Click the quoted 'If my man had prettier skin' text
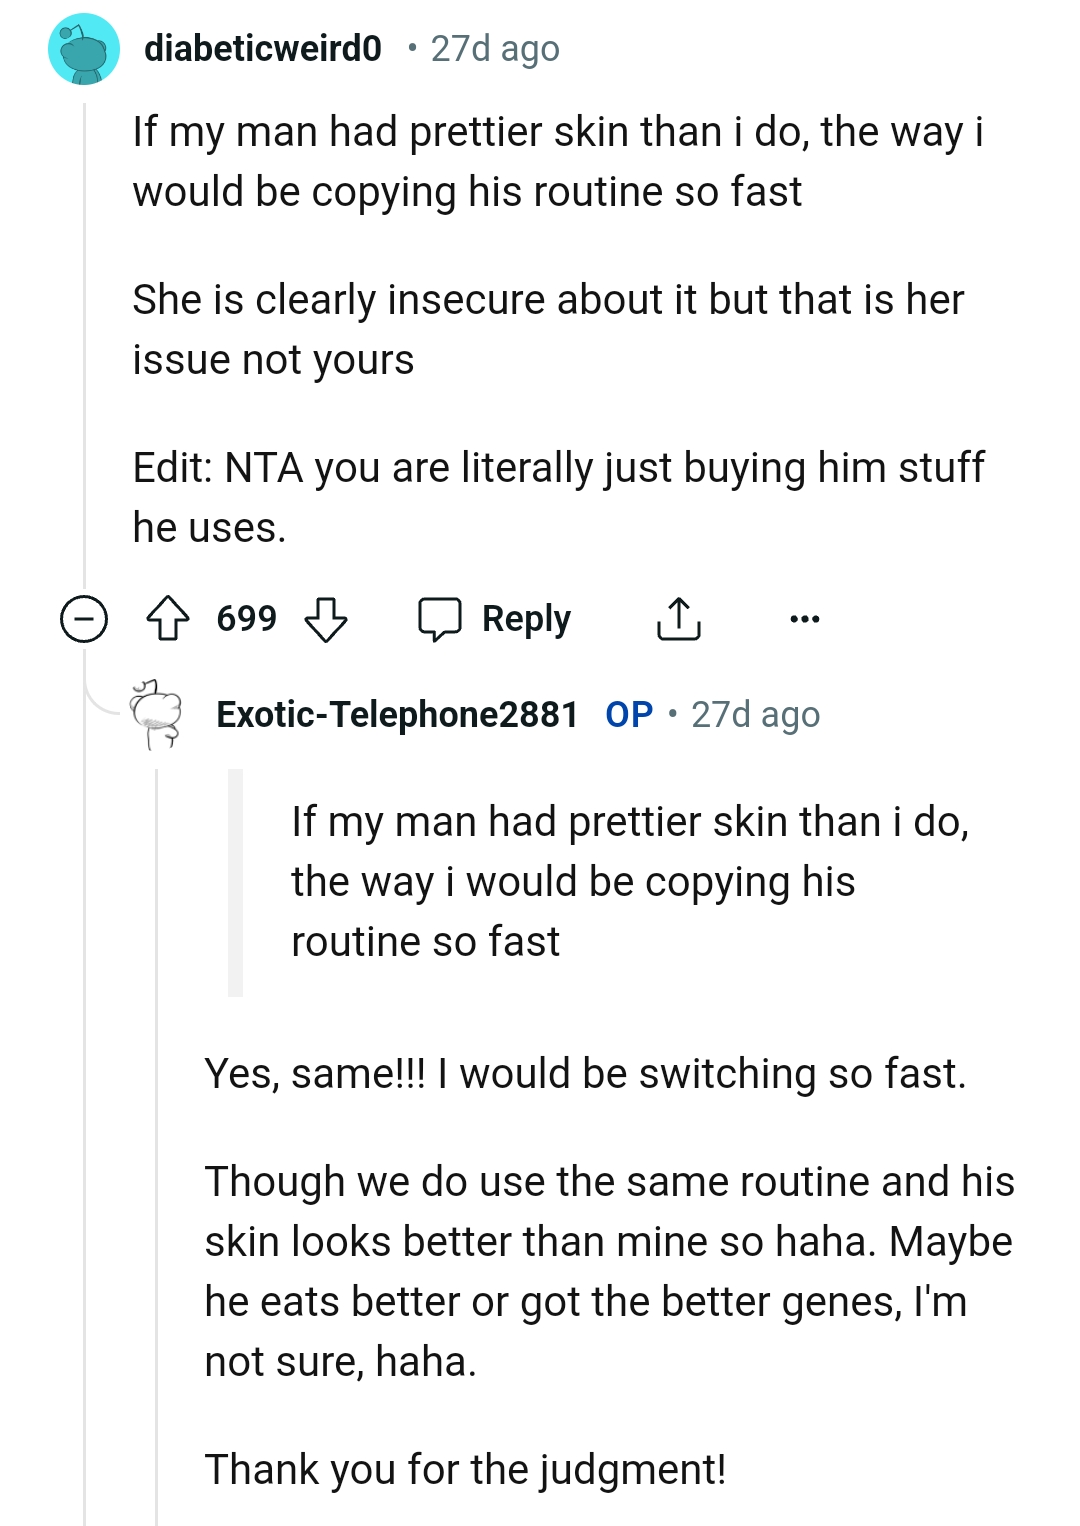1080x1526 pixels. [600, 880]
